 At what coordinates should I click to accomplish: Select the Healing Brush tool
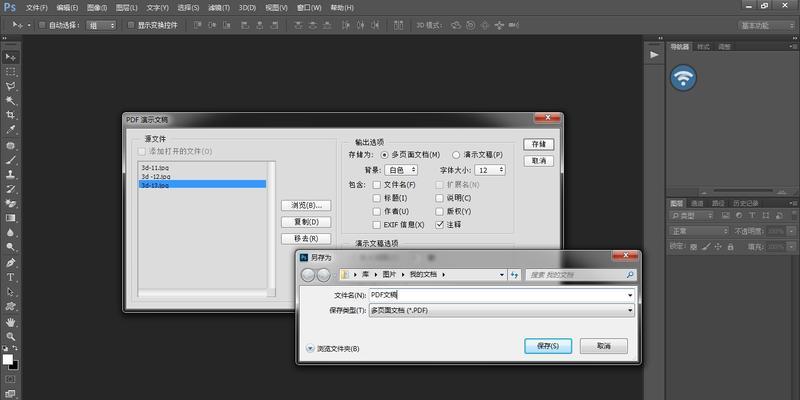10,145
